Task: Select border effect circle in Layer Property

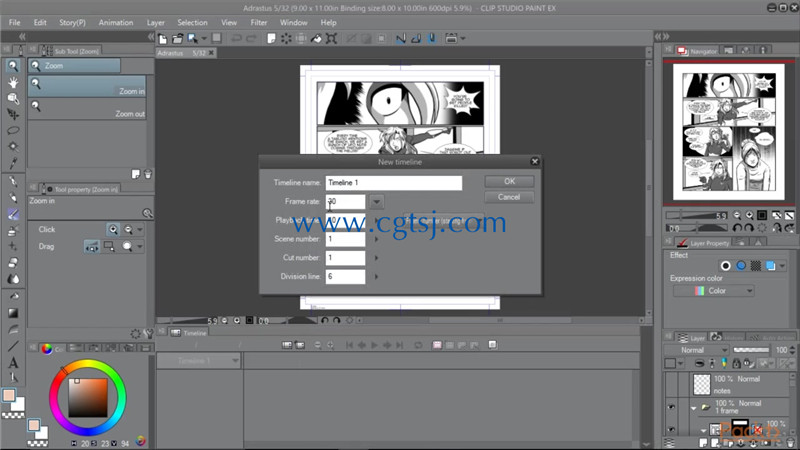Action: [x=726, y=265]
